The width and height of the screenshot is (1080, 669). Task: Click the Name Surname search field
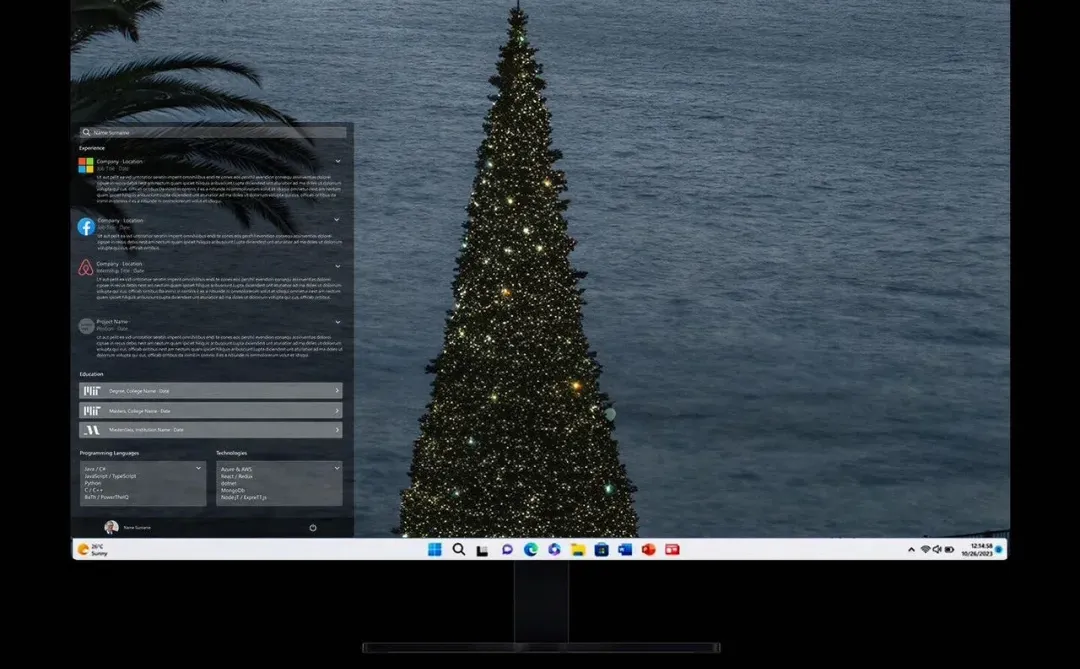213,132
